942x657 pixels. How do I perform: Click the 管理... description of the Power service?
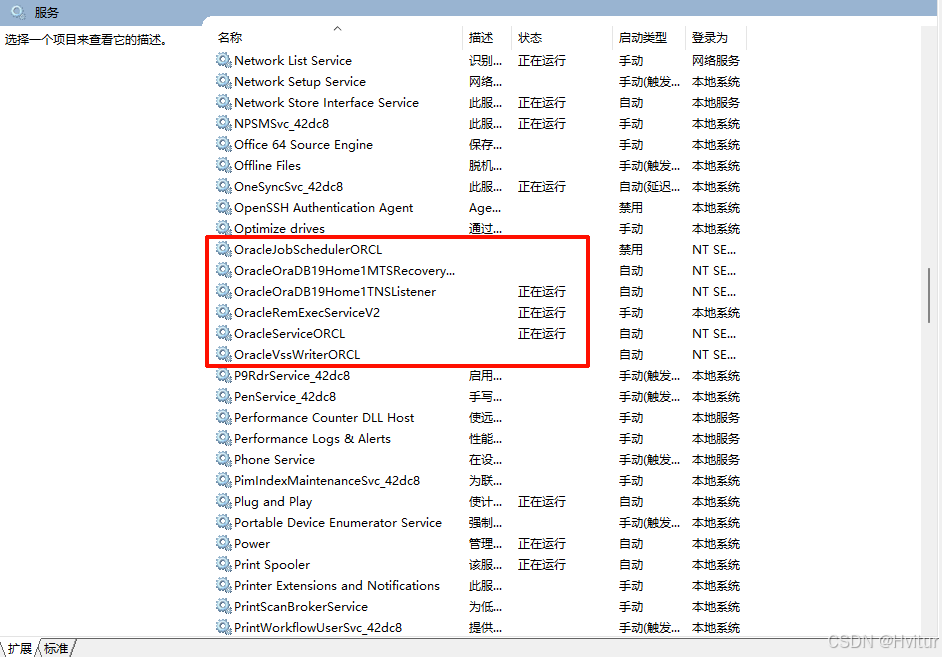(485, 543)
